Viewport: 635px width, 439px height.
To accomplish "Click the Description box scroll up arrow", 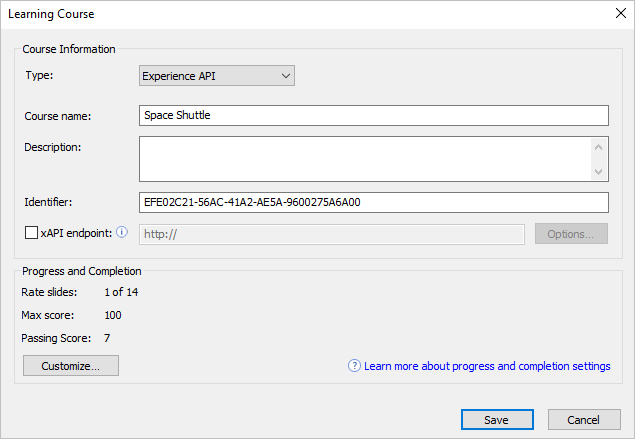I will click(x=598, y=147).
